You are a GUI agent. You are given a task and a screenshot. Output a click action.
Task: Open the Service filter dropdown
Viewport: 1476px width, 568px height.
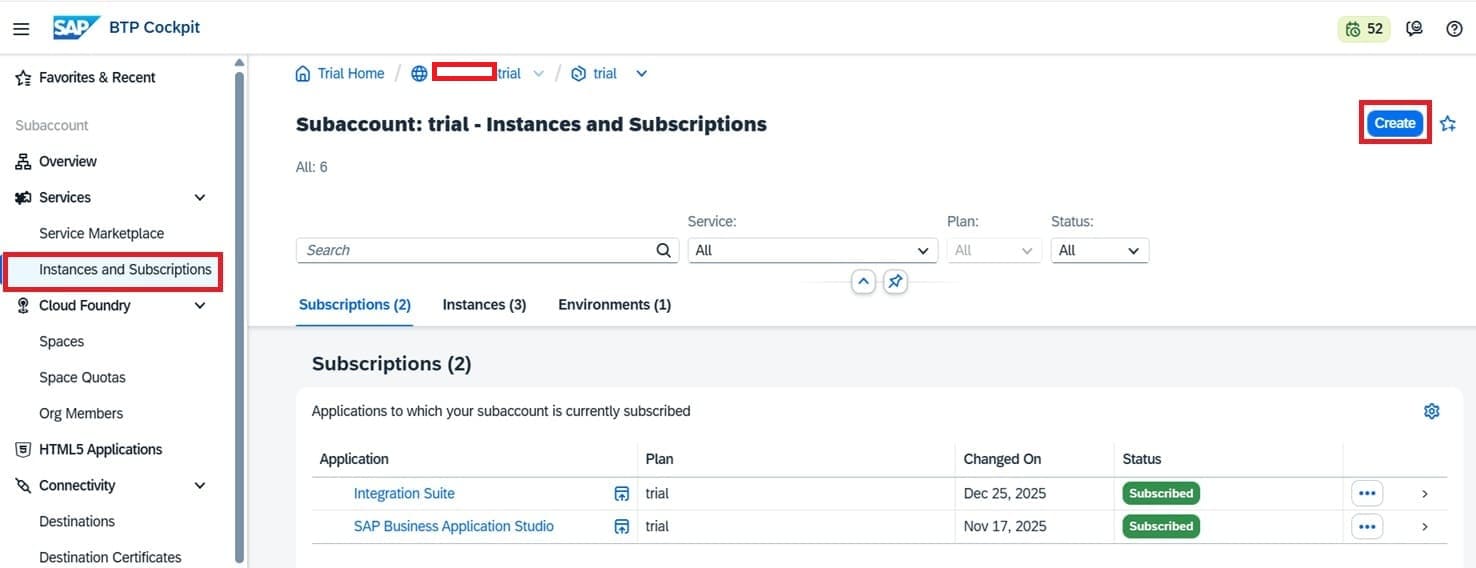point(812,251)
